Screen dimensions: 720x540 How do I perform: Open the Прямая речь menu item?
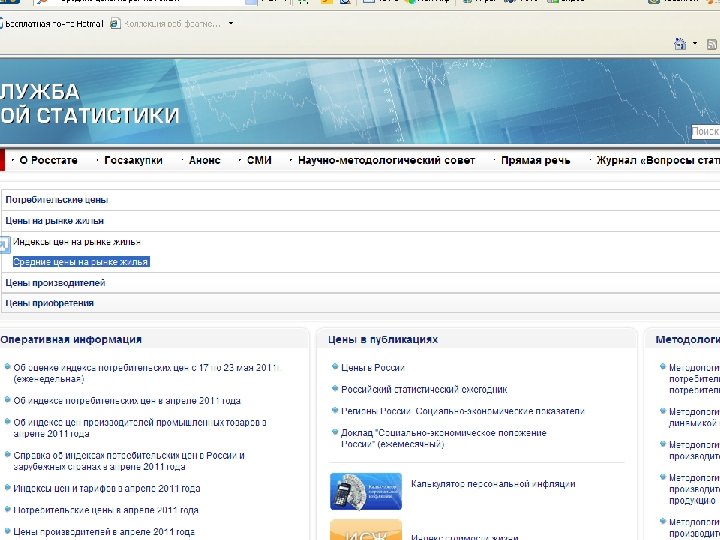pyautogui.click(x=536, y=160)
